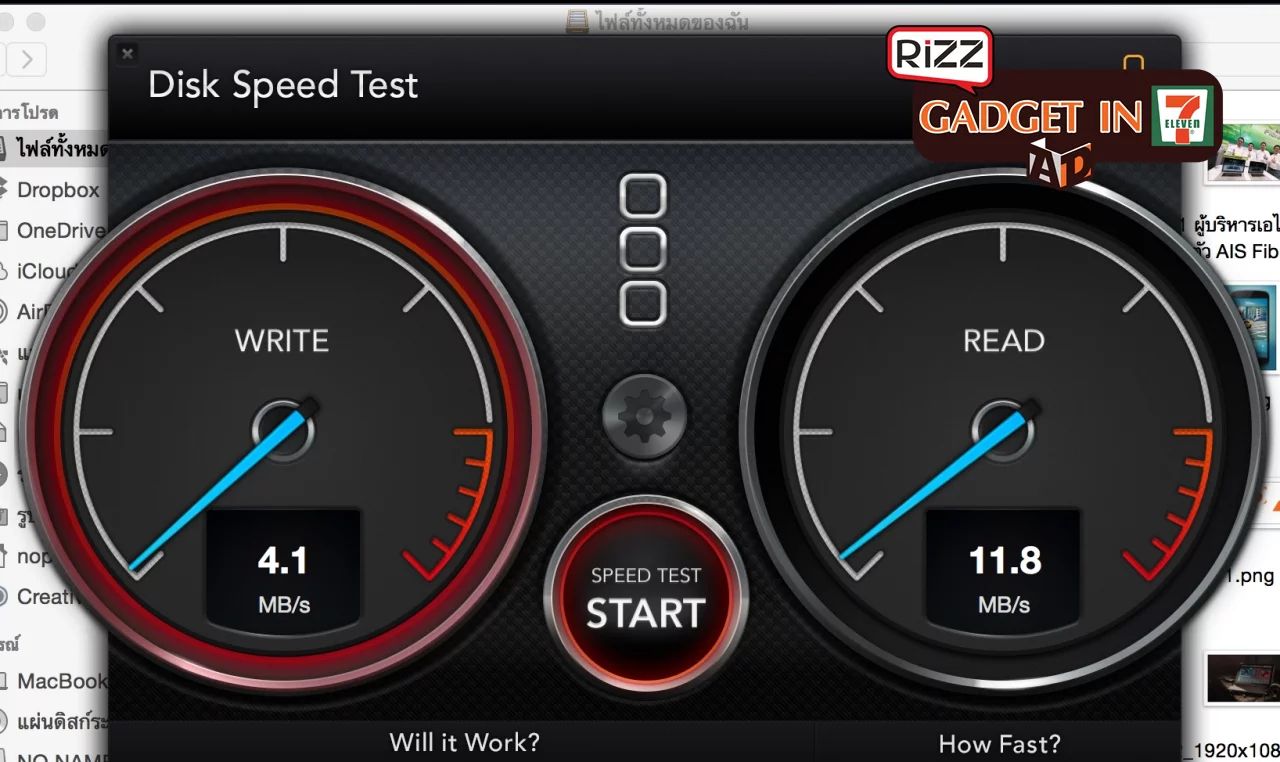Screen dimensions: 1280x762
Task: Click the READ speed gauge
Action: 1003,430
